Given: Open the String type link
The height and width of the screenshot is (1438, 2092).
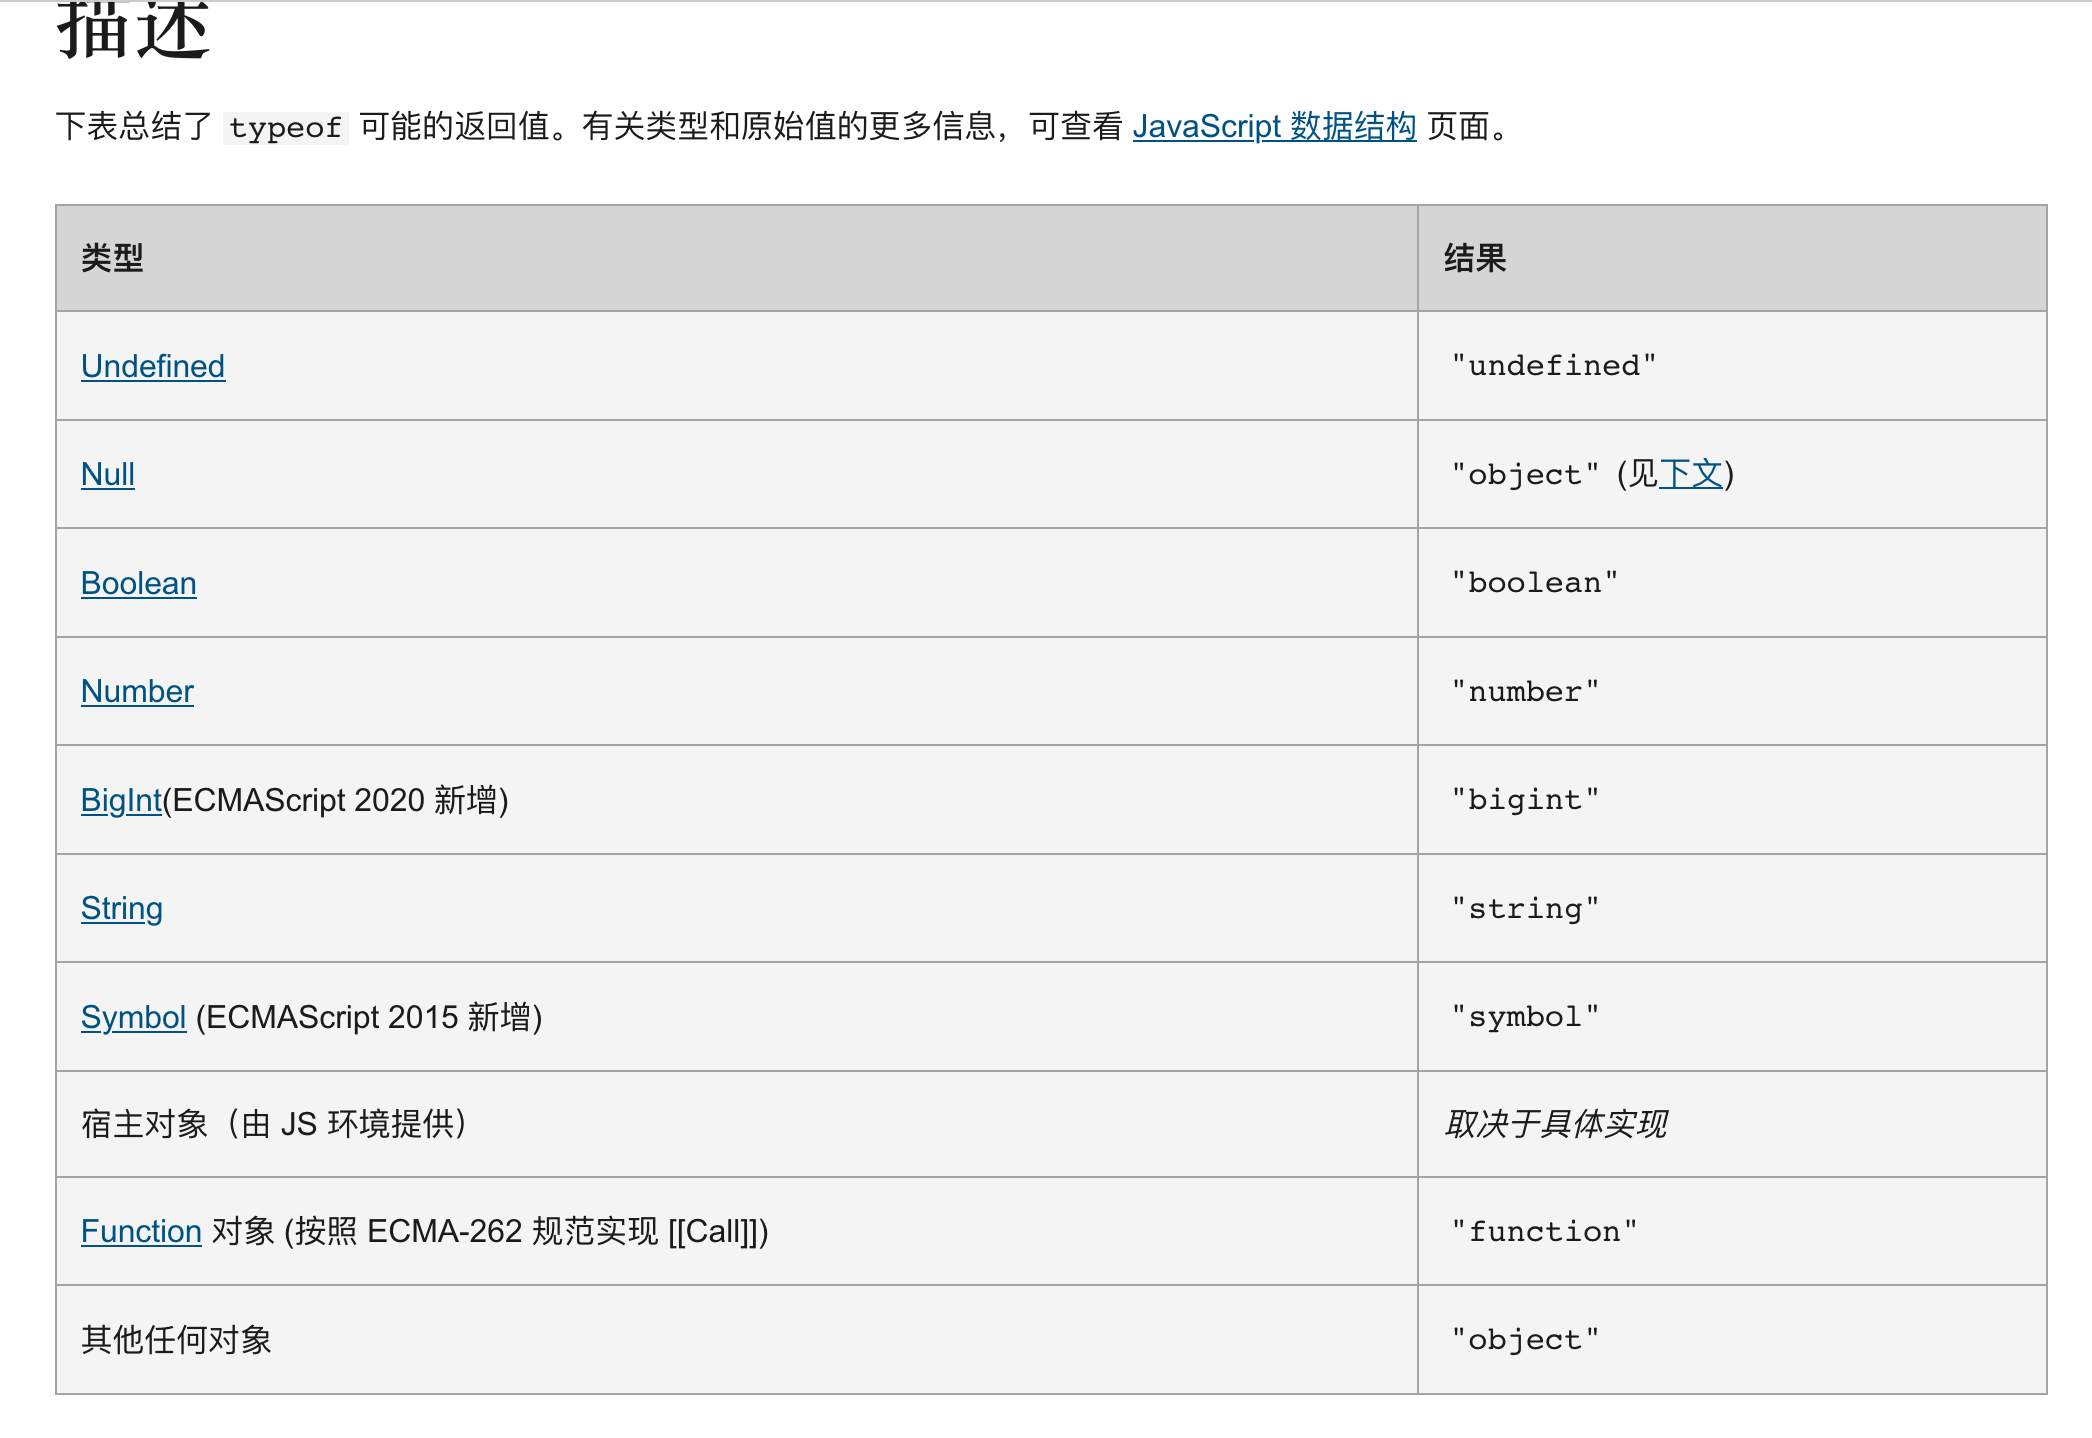Looking at the screenshot, I should pyautogui.click(x=122, y=908).
